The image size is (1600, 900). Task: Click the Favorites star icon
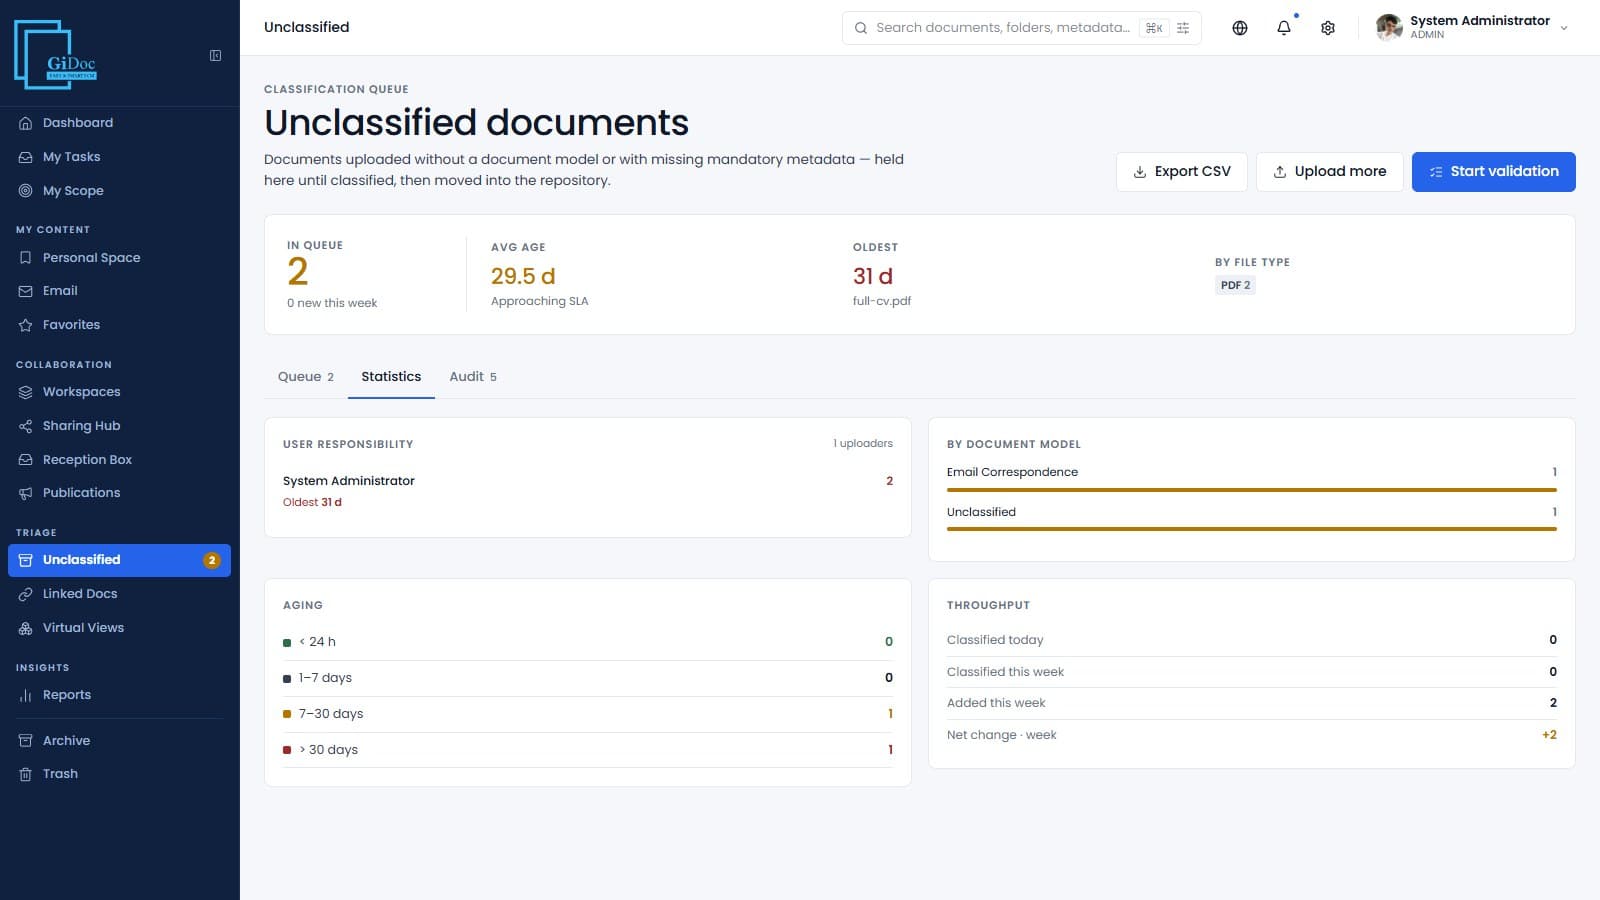[x=26, y=325]
